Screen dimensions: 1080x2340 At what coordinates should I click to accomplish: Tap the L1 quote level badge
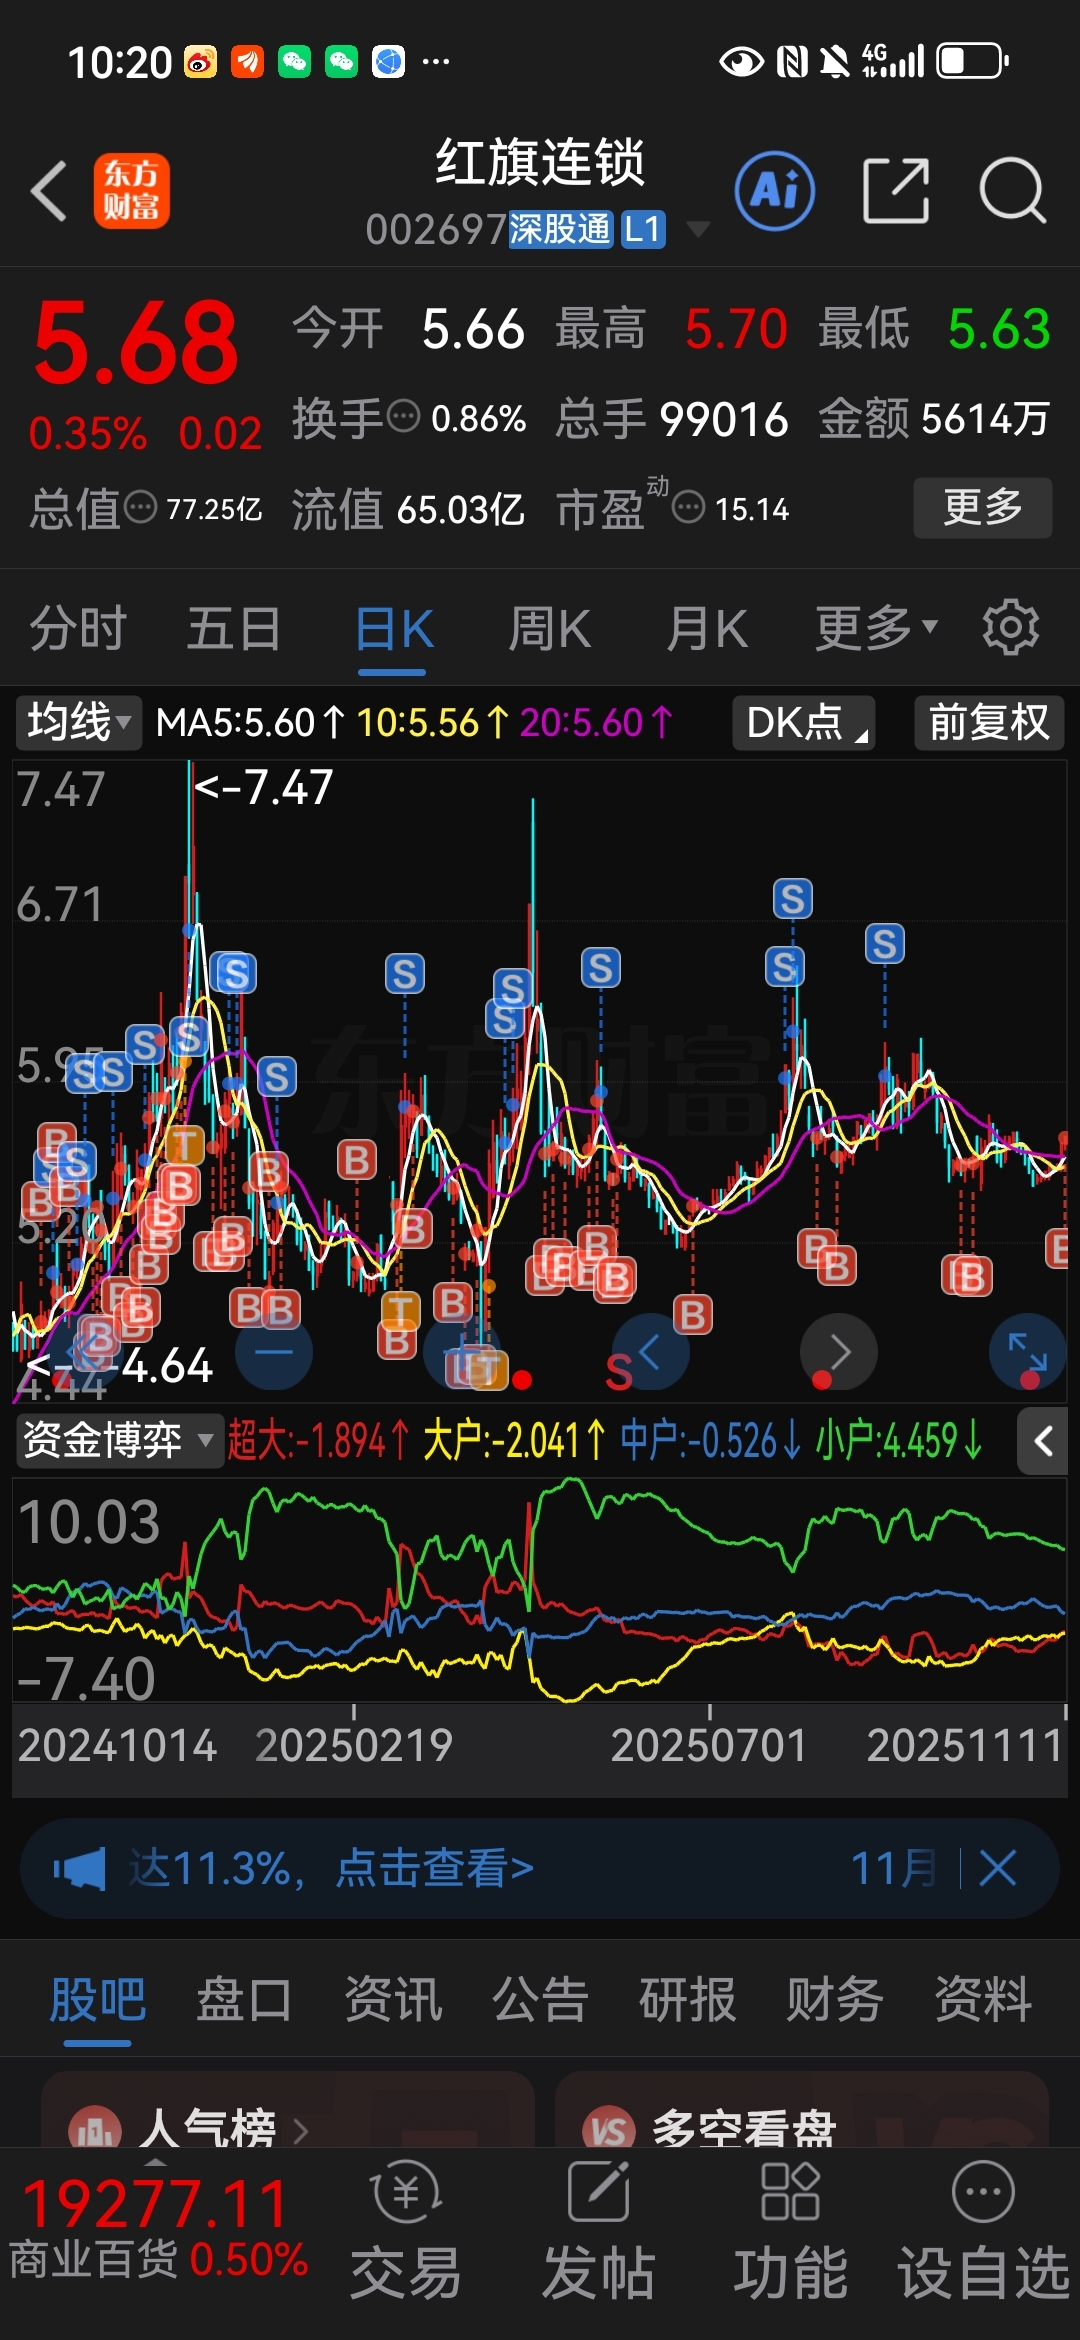(x=643, y=229)
